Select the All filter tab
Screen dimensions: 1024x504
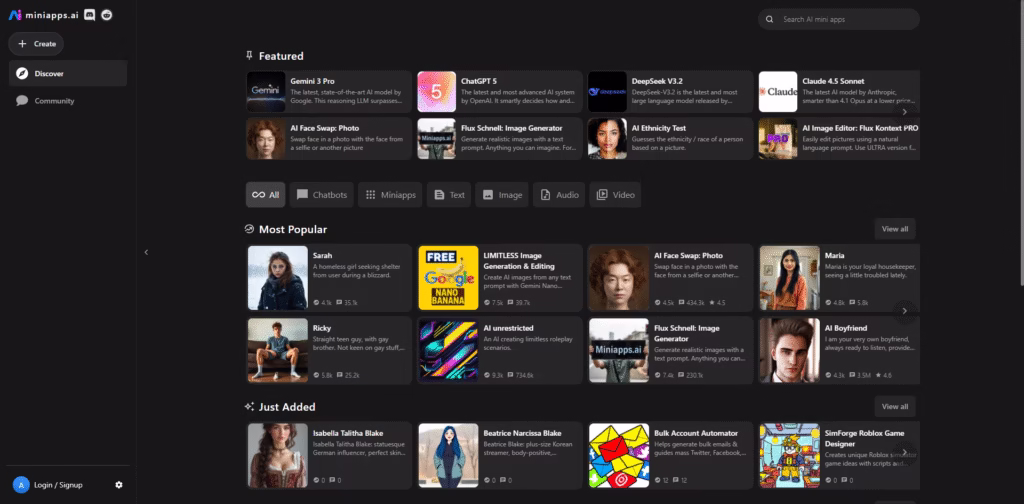[266, 195]
